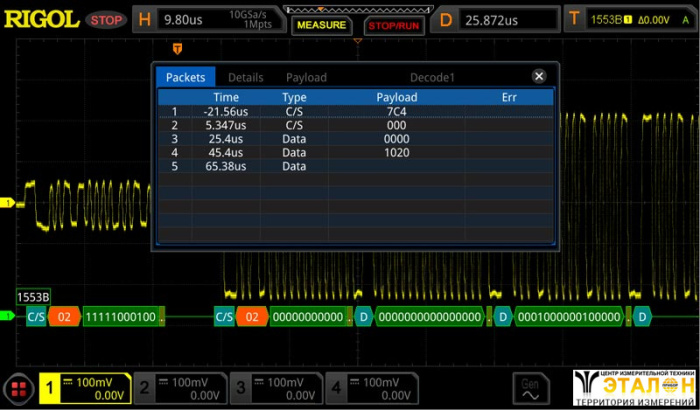Click the orange trigger position marker
This screenshot has height=410, width=700.
178,47
